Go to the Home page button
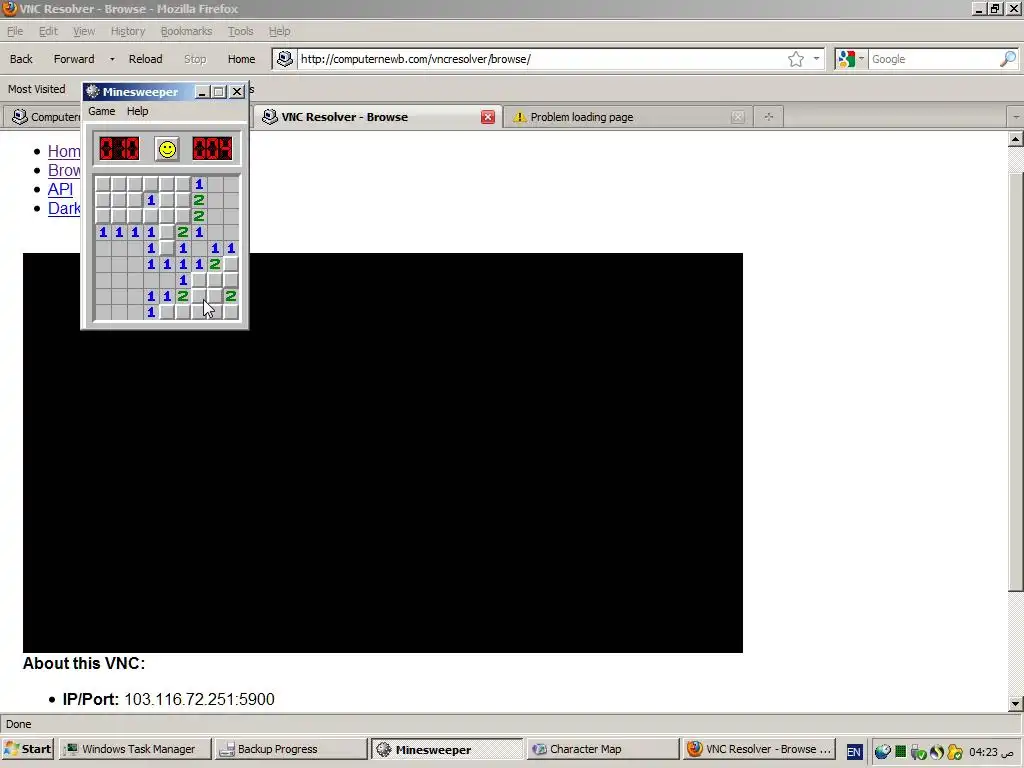This screenshot has width=1024, height=768. click(x=241, y=59)
